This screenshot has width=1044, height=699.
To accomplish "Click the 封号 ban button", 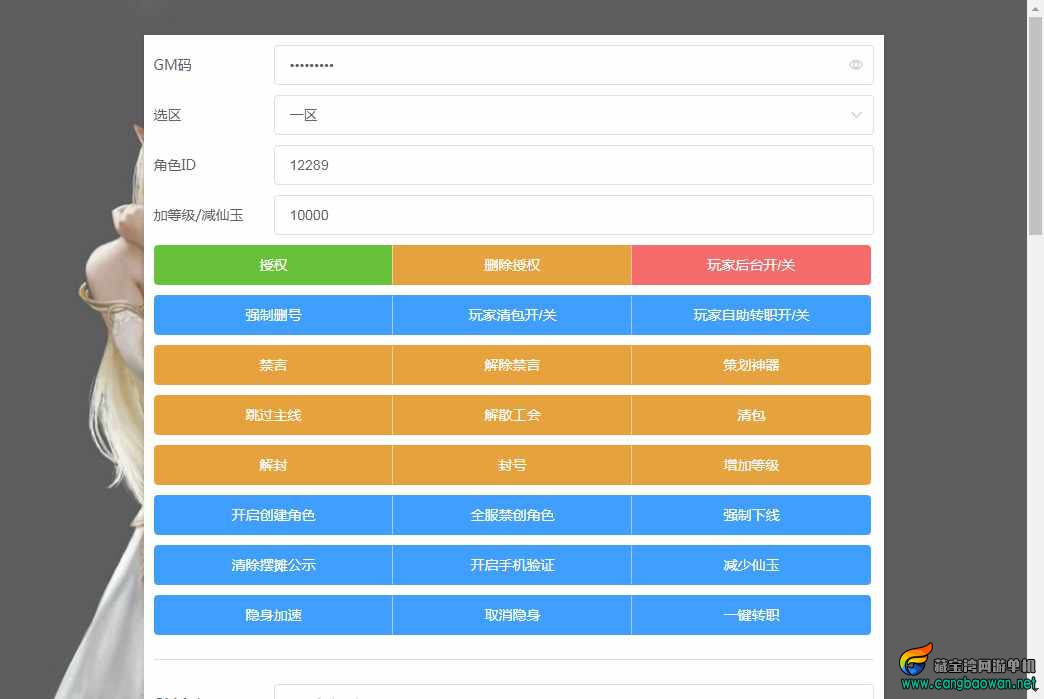I will [512, 465].
